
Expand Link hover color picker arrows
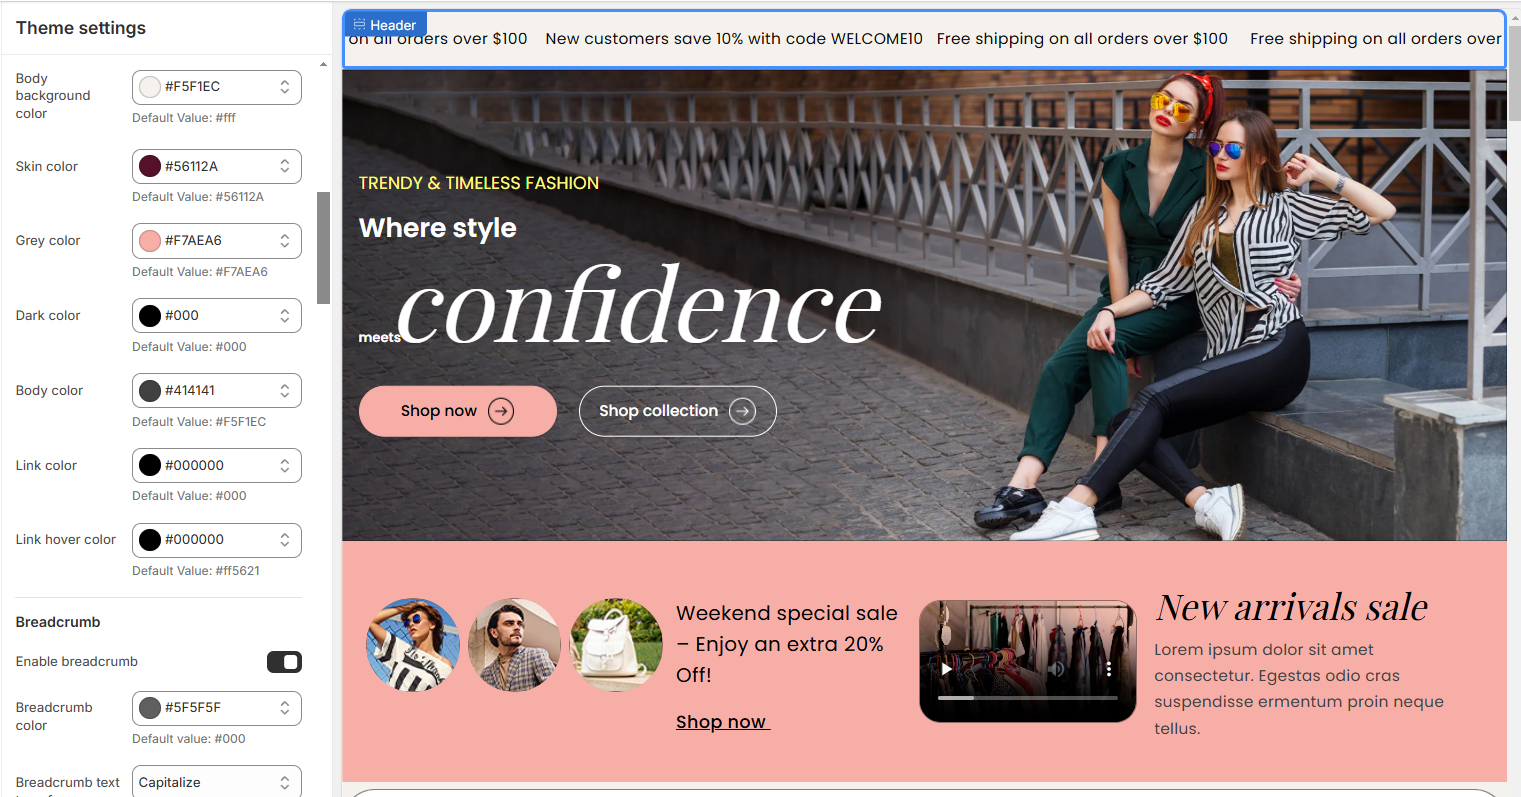285,540
